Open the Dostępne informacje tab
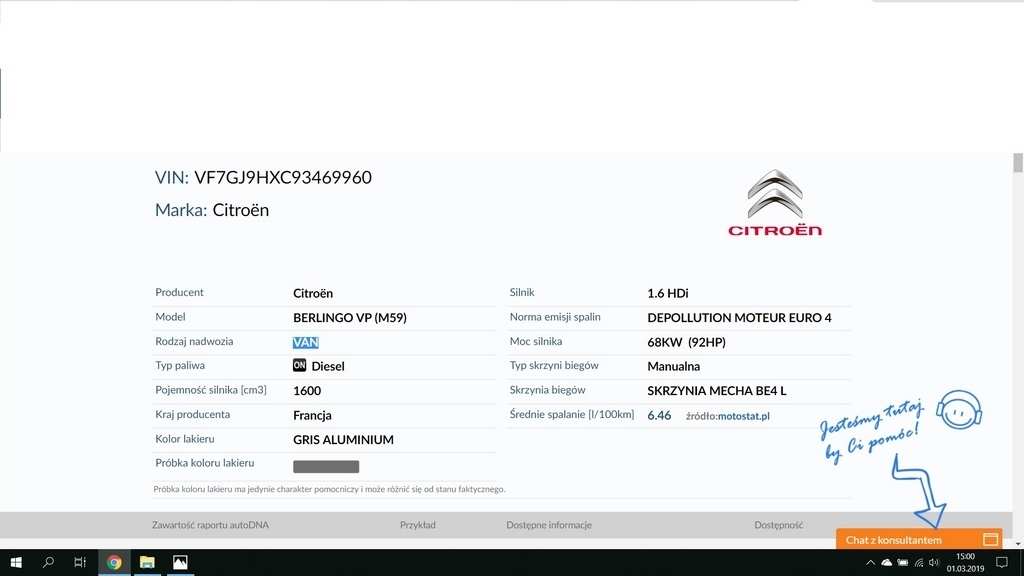The height and width of the screenshot is (576, 1024). pyautogui.click(x=549, y=525)
